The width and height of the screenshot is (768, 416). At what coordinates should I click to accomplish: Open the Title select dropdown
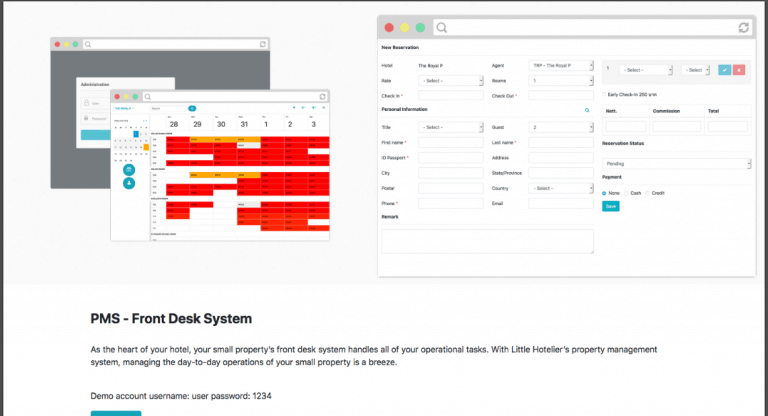click(x=451, y=127)
